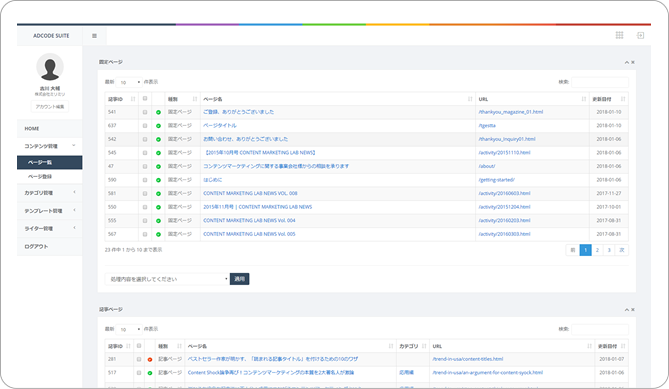Tick the select-all checkbox in 固定ページ header

[145, 99]
